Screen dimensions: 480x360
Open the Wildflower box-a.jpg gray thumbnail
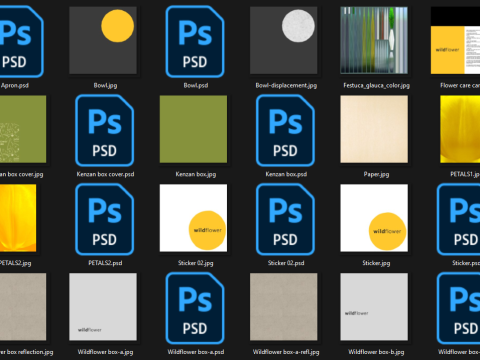(x=103, y=307)
